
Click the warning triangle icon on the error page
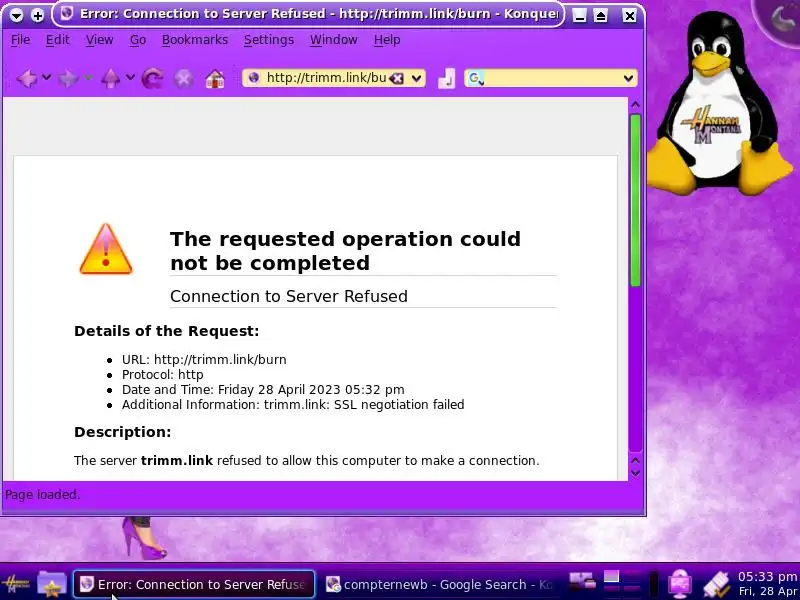click(106, 249)
